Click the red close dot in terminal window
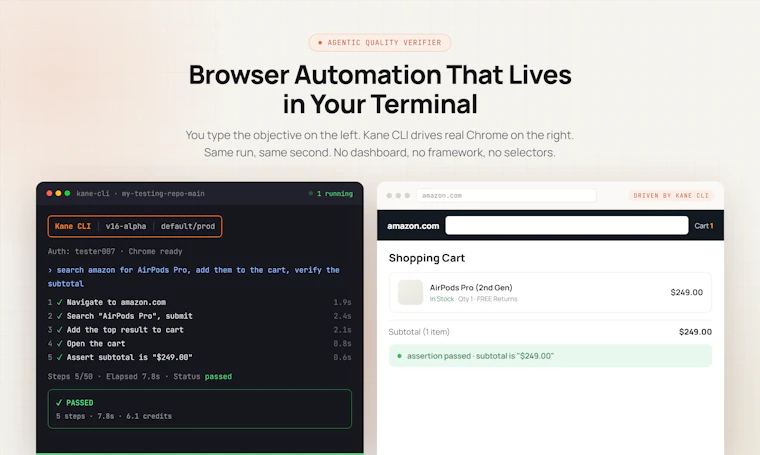 click(49, 193)
